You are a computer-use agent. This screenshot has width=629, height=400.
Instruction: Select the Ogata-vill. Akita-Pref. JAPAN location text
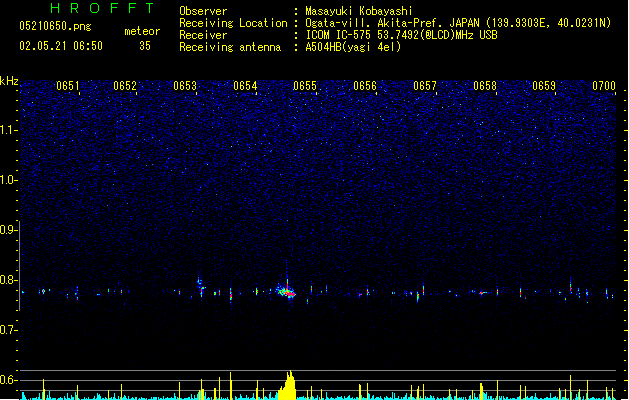(458, 23)
